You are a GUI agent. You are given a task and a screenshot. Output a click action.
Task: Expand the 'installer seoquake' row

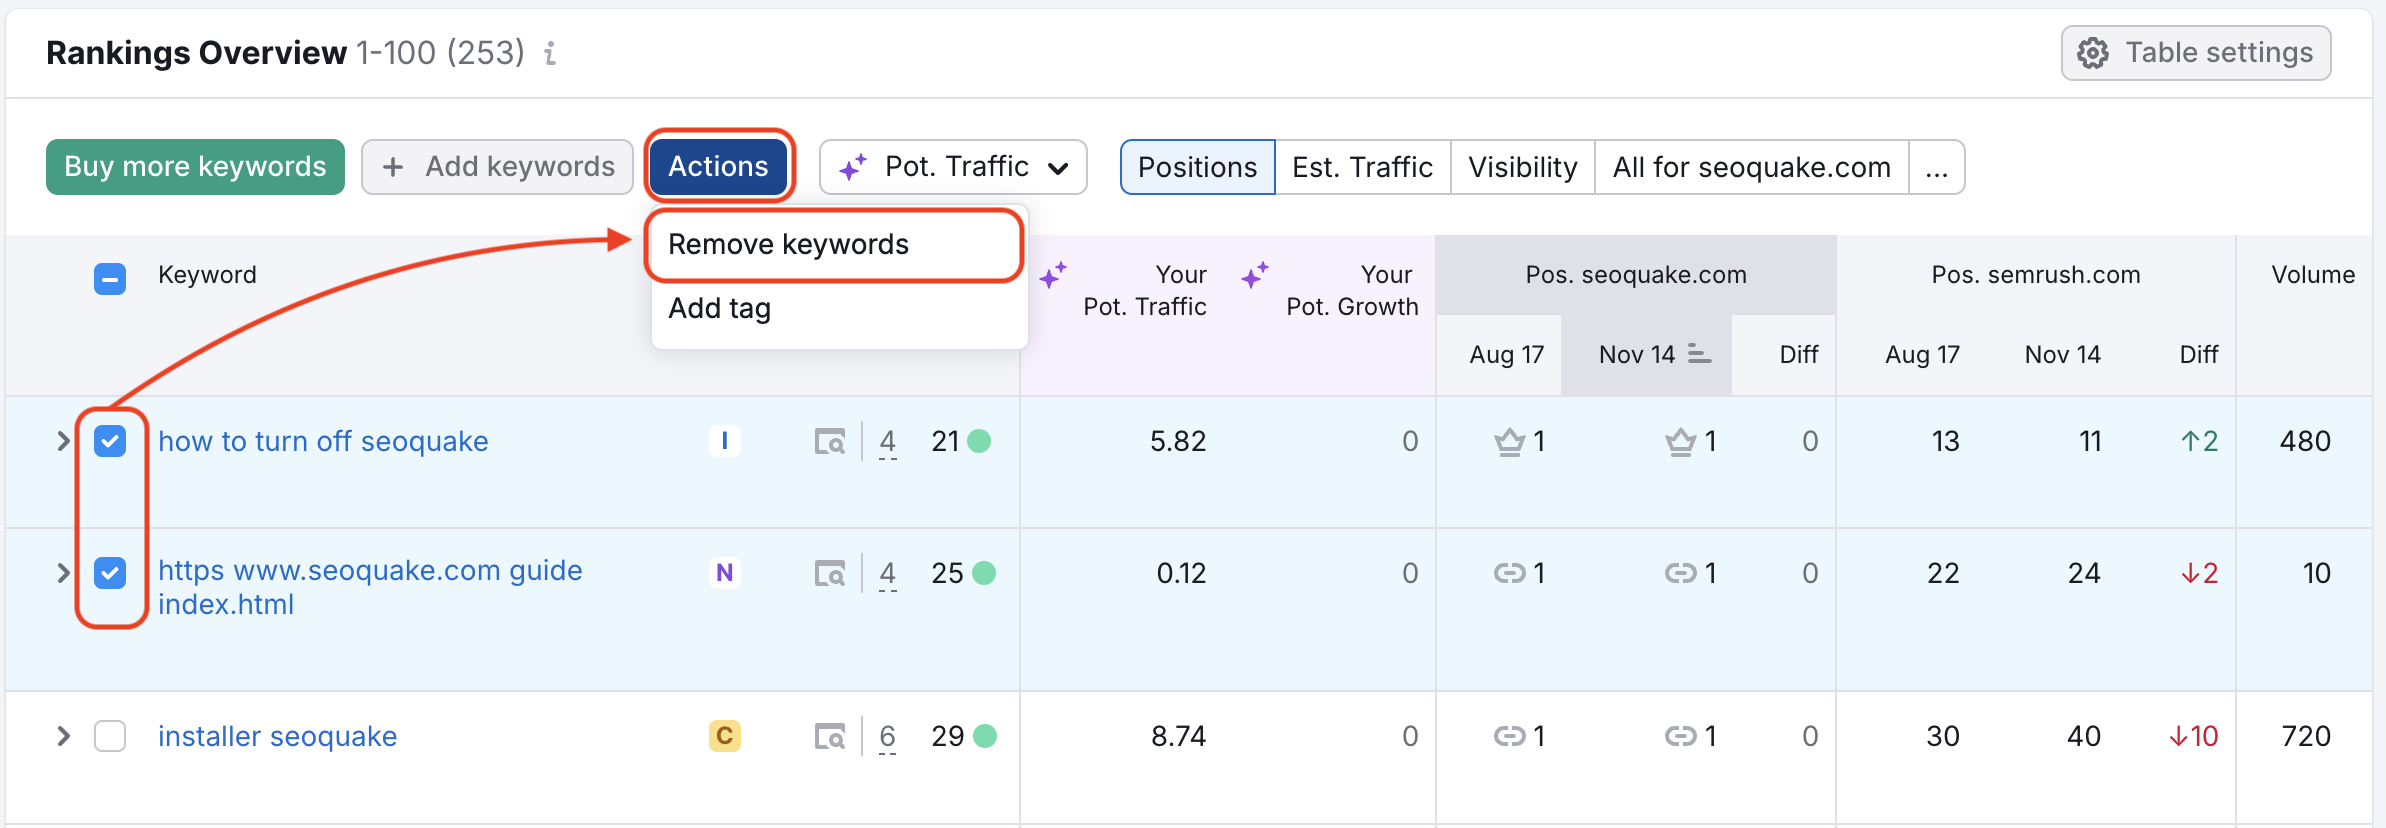click(63, 736)
